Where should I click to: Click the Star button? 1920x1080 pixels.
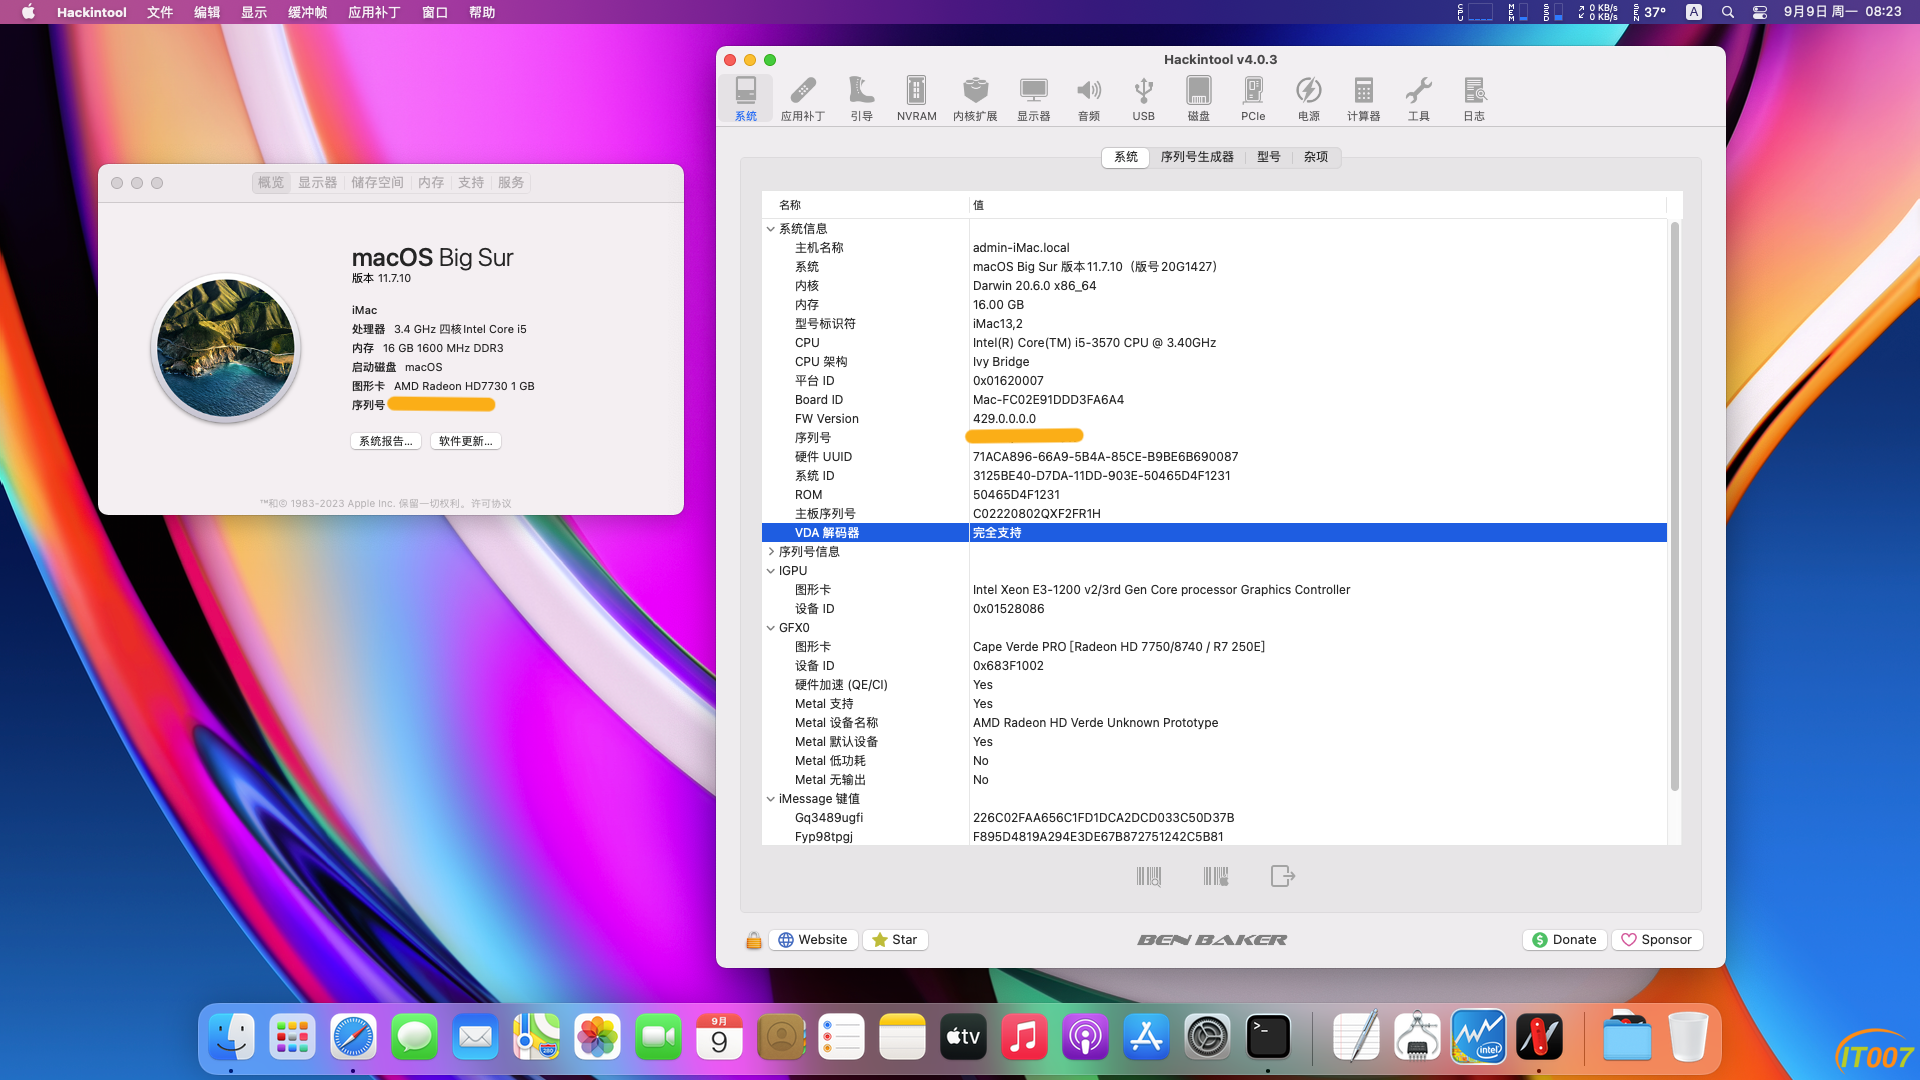pyautogui.click(x=895, y=940)
